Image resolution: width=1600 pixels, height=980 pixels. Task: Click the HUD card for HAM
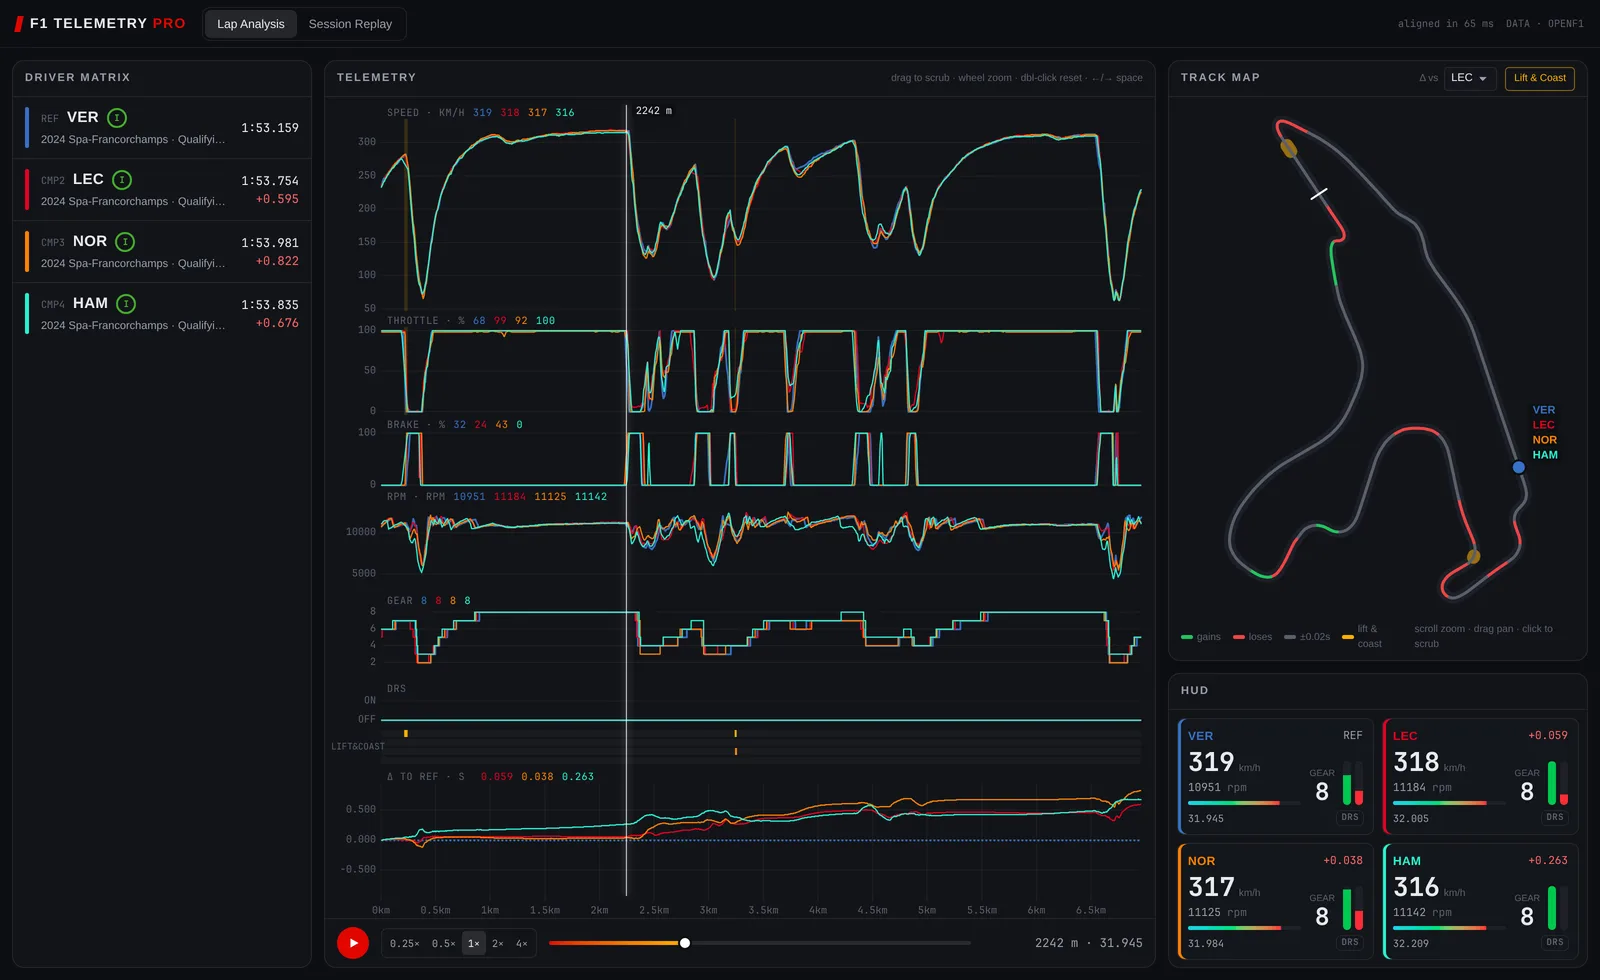tap(1480, 902)
